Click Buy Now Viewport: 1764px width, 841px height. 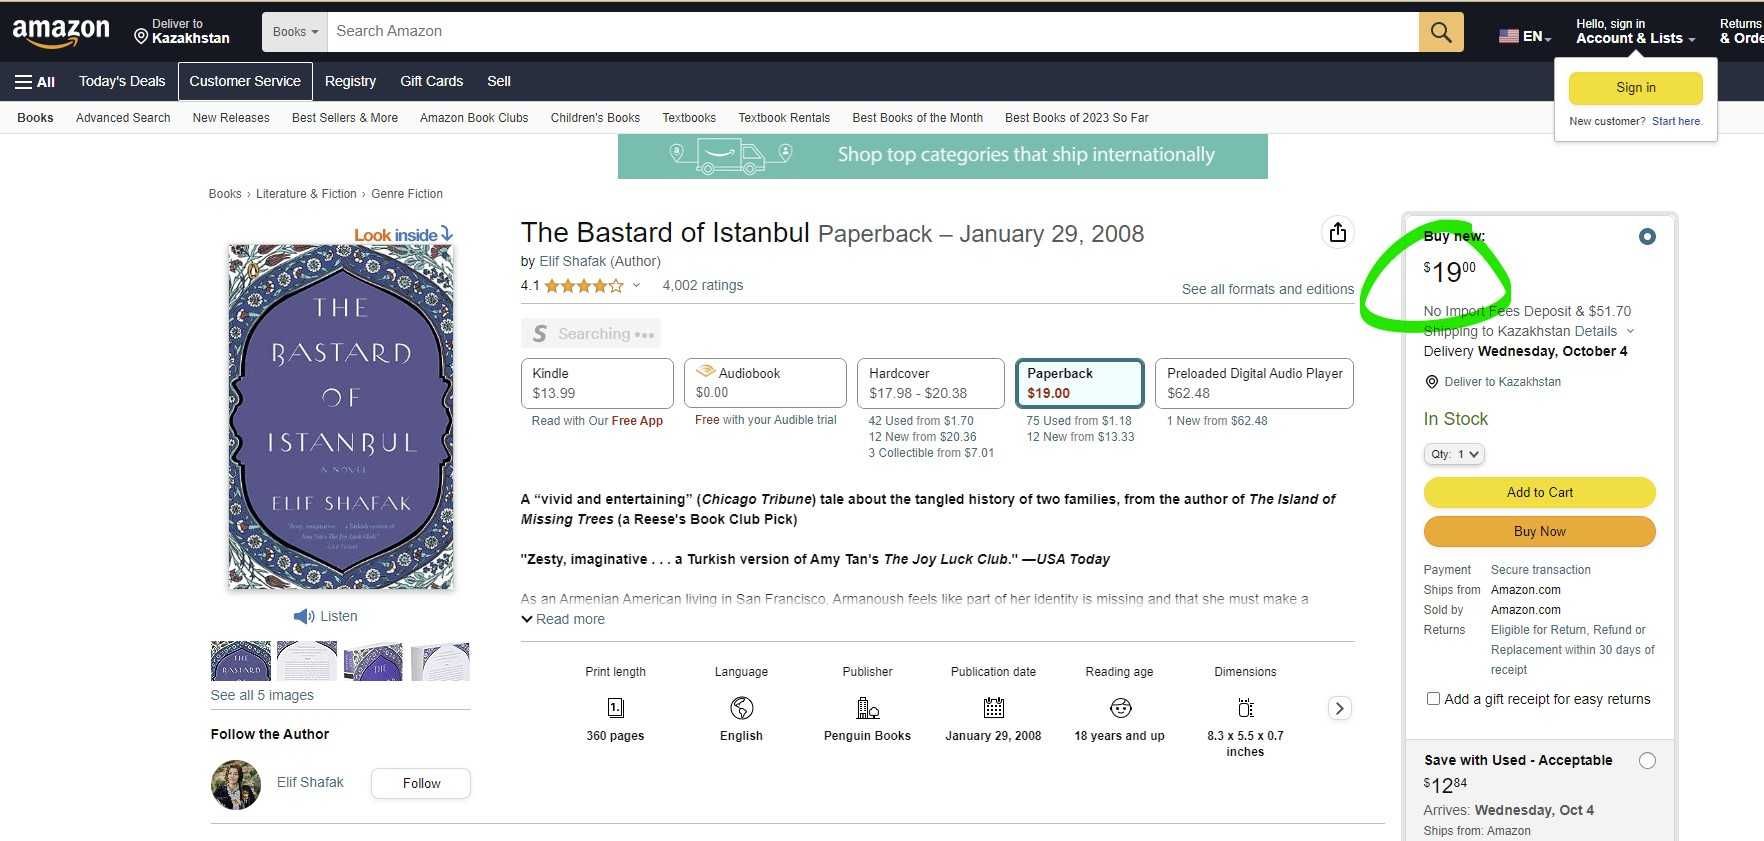[x=1540, y=532]
